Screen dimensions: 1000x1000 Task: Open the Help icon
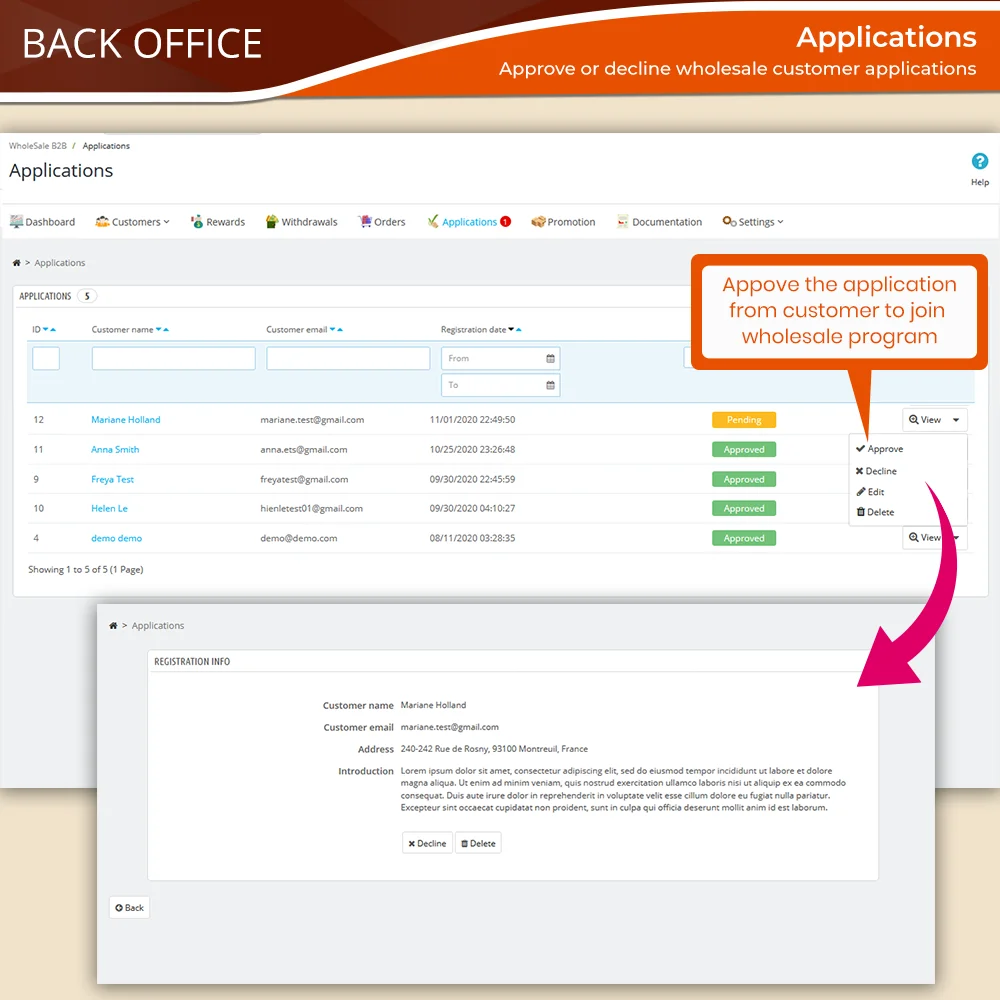pos(979,162)
